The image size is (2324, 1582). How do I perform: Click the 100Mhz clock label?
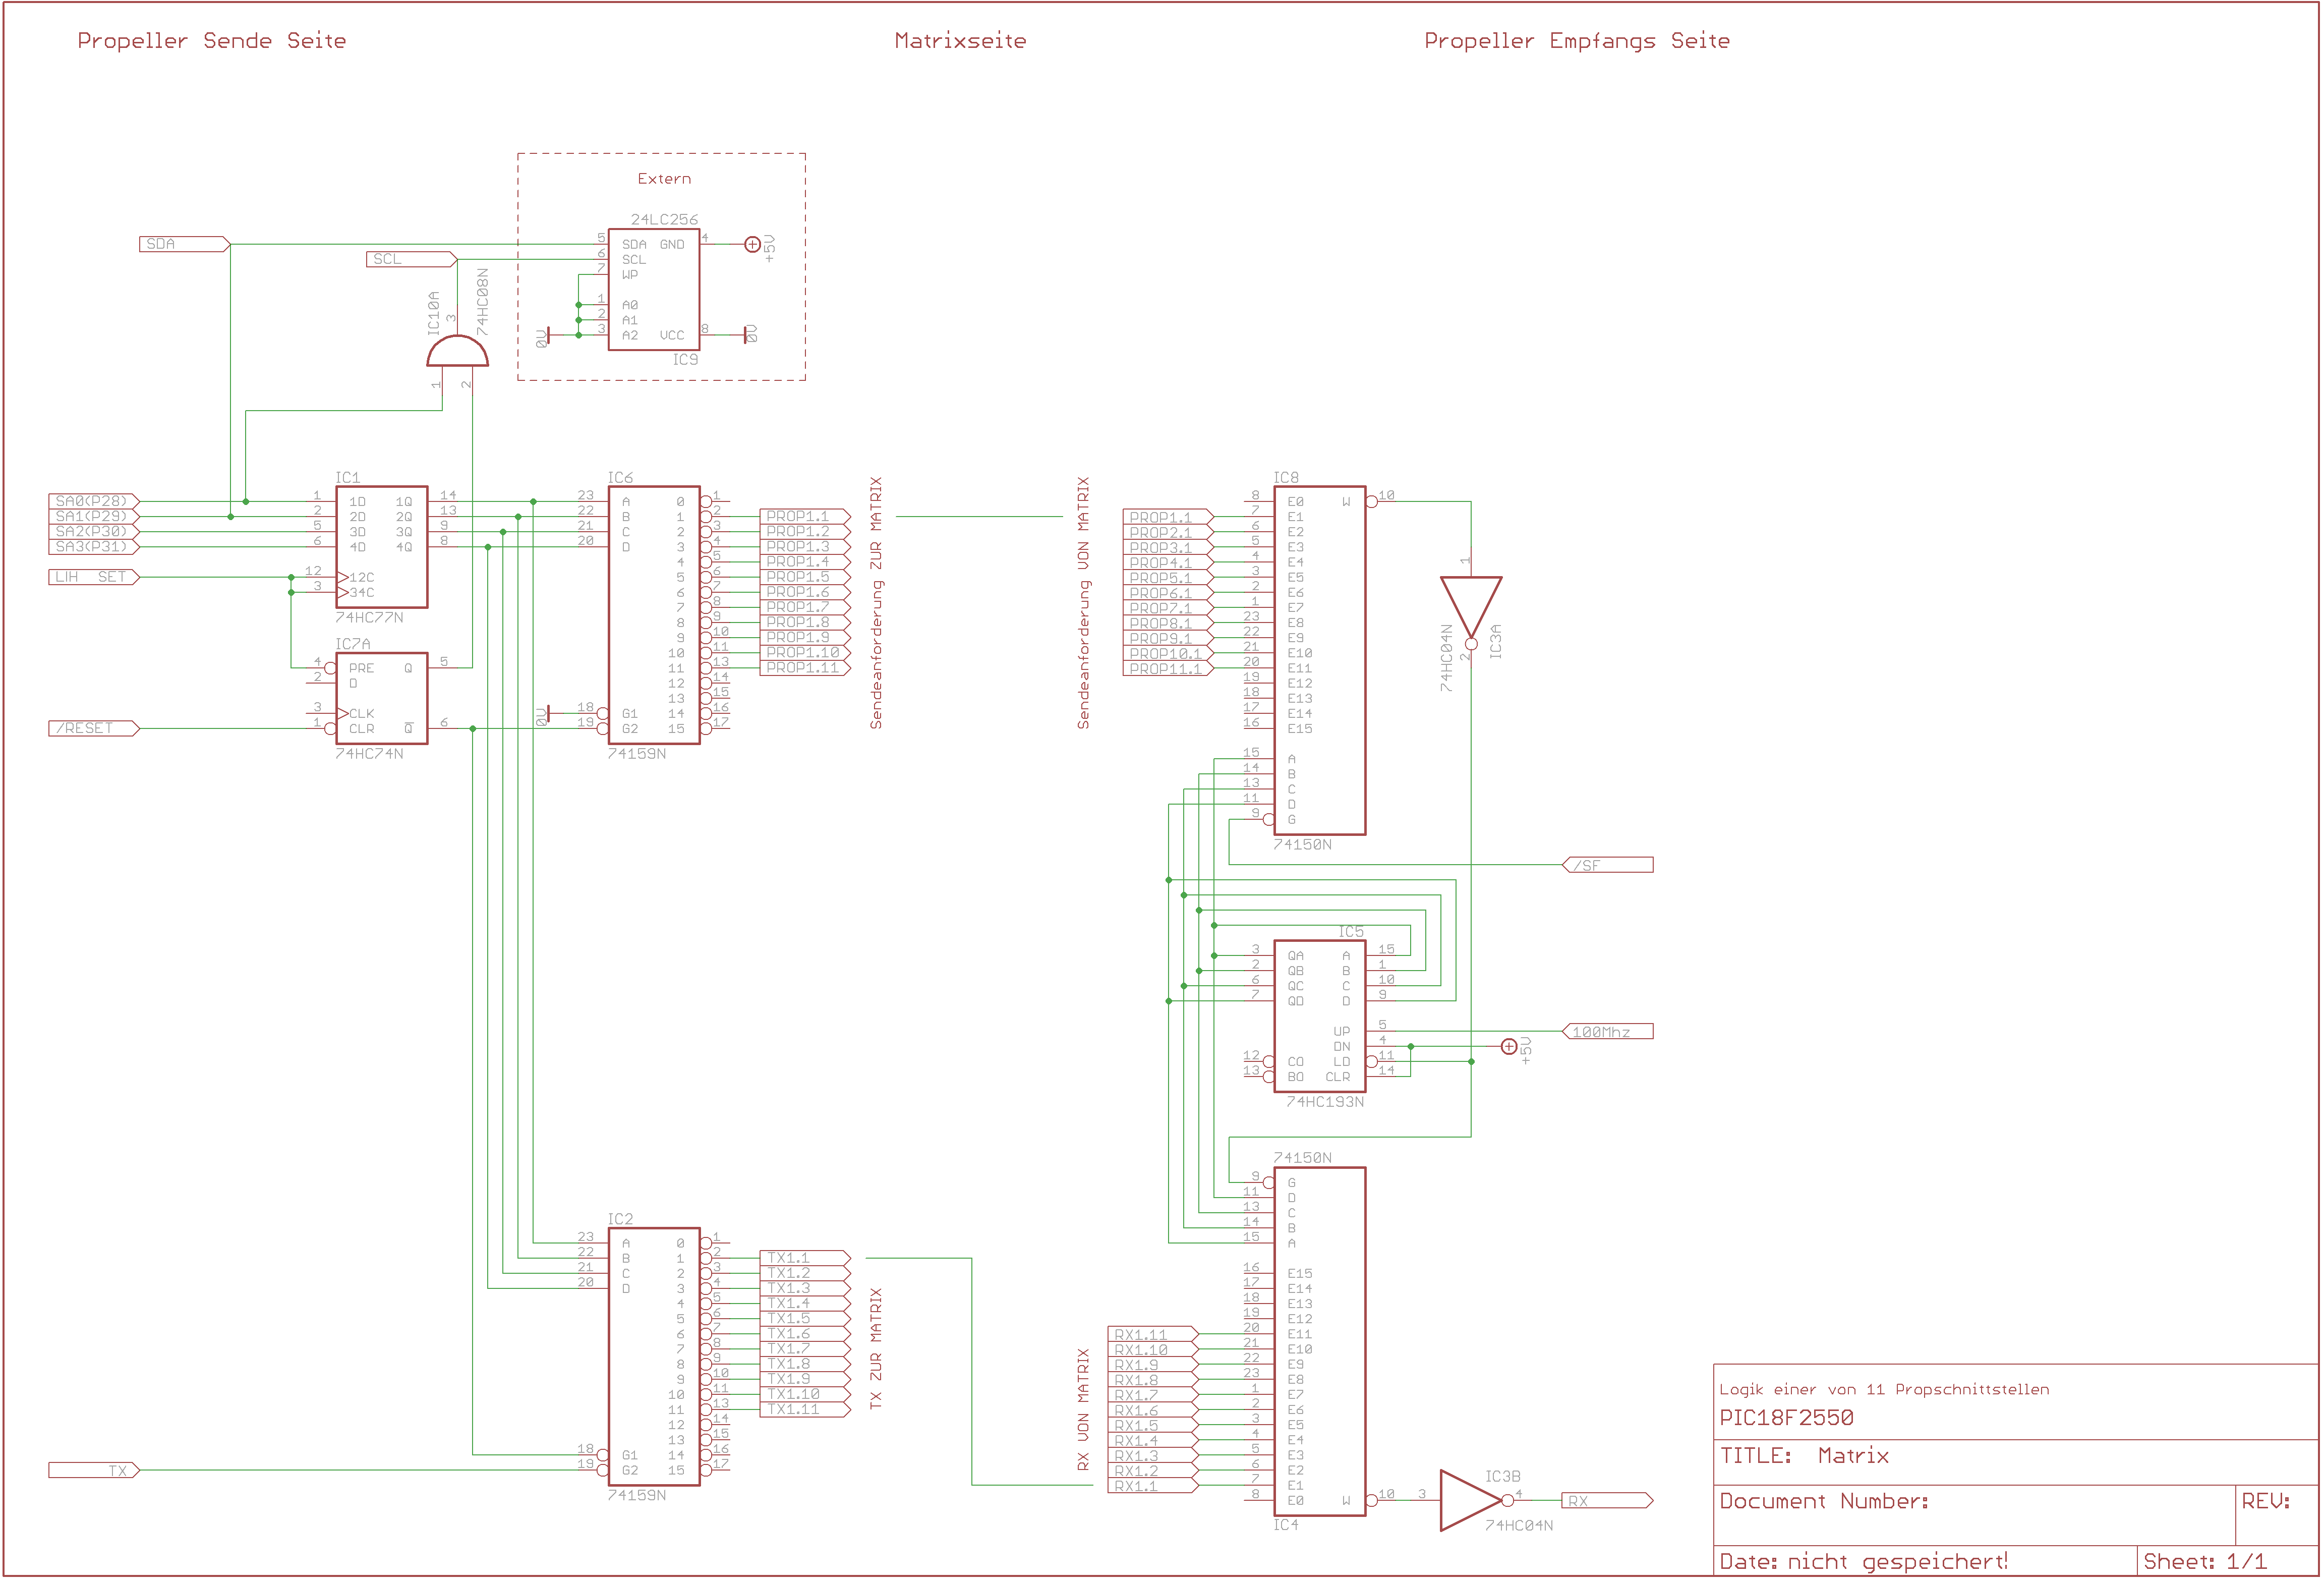click(x=1607, y=1031)
